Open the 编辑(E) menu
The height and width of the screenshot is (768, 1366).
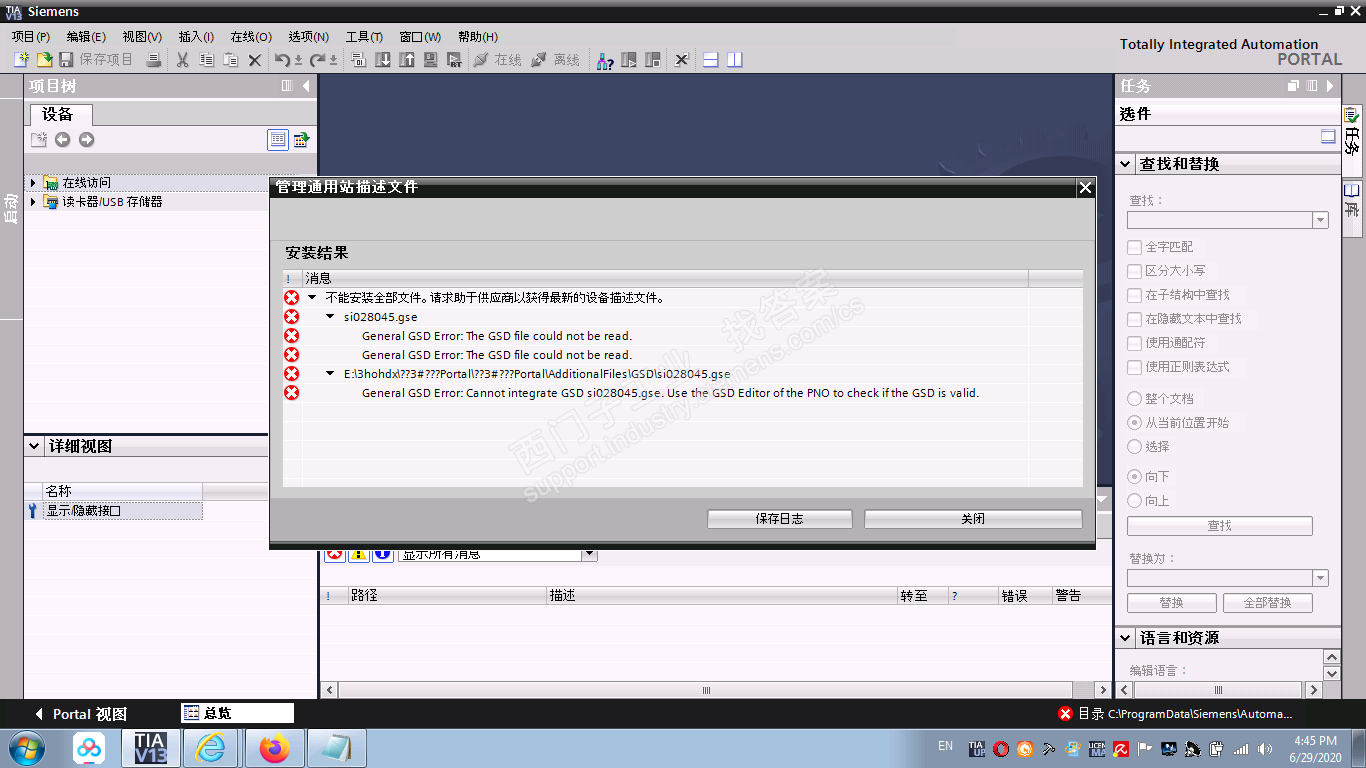tap(86, 37)
